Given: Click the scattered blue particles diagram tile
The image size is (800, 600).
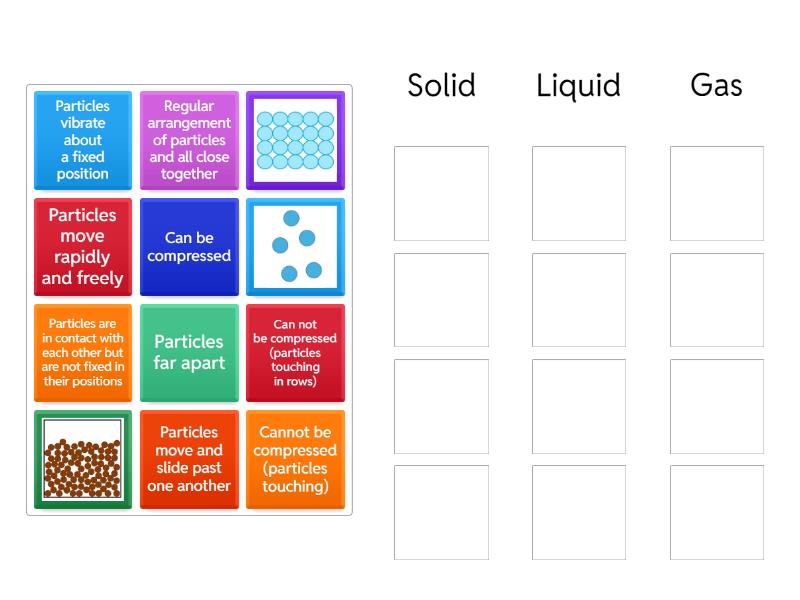Looking at the screenshot, I should coord(295,247).
